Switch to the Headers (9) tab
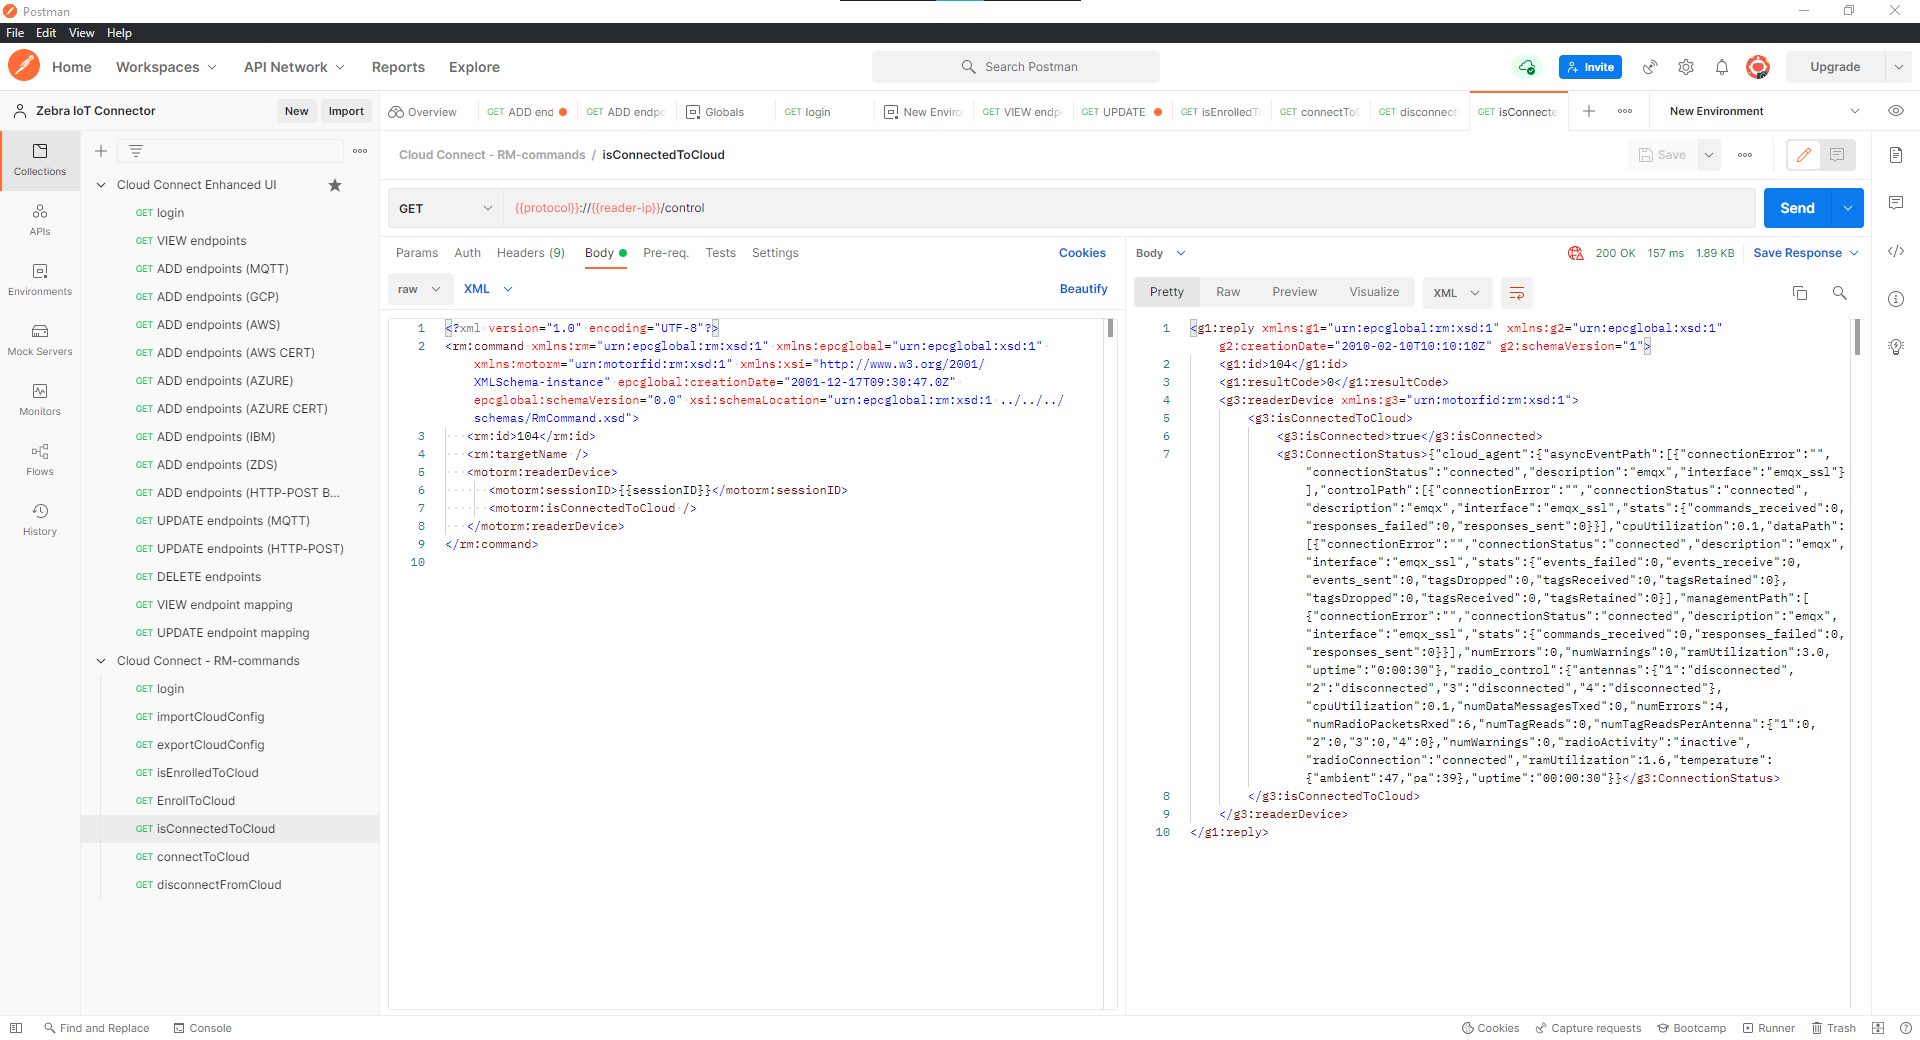 [x=531, y=253]
